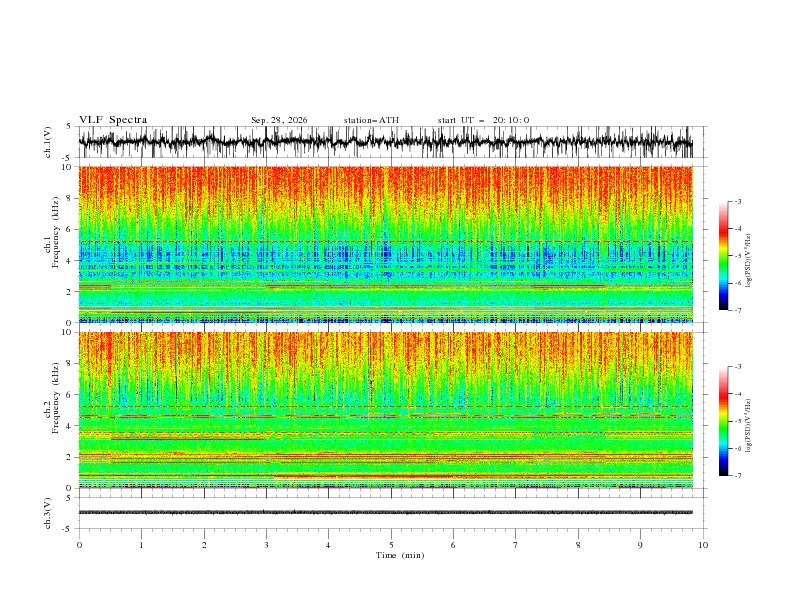Image resolution: width=792 pixels, height=612 pixels.
Task: Click the 9 tick on time axis
Action: coord(640,545)
